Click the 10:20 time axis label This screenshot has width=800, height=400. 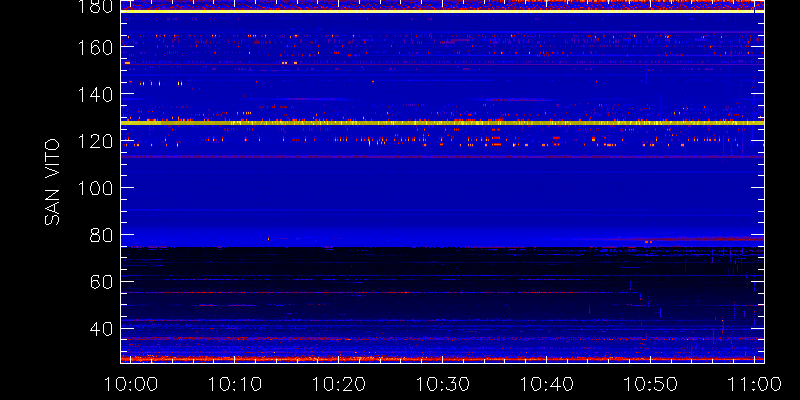click(338, 384)
